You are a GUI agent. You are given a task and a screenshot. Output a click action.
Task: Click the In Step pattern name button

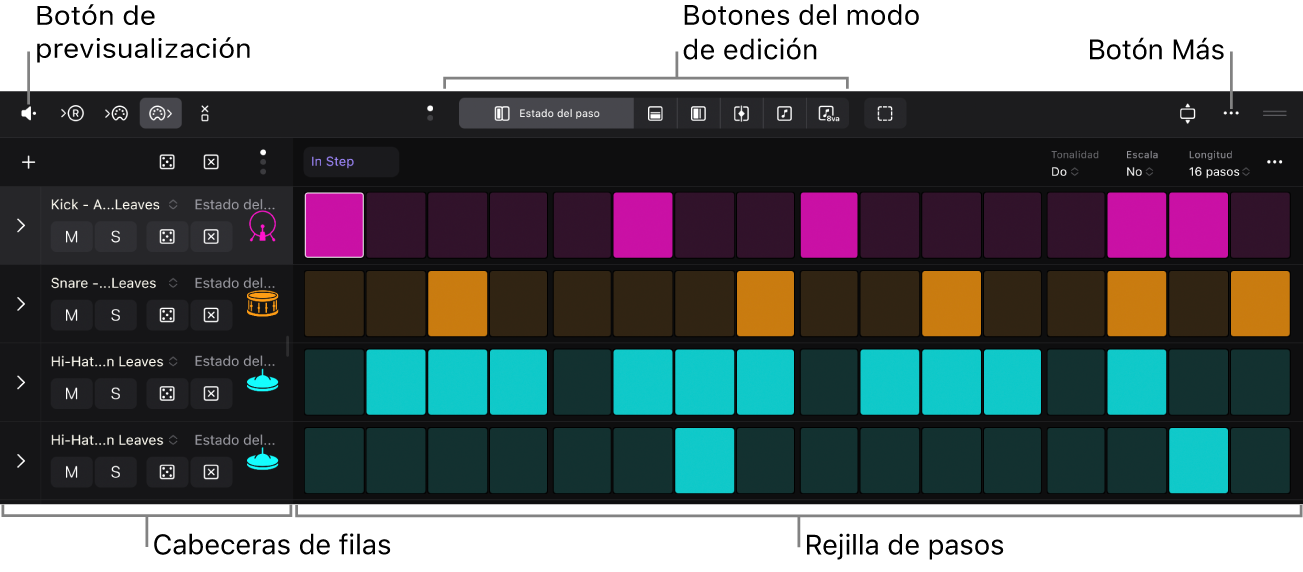tap(351, 162)
